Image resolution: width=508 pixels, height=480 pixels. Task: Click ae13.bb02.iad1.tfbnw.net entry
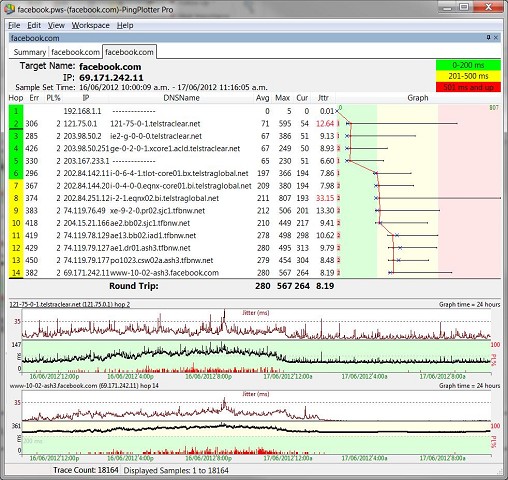153,235
